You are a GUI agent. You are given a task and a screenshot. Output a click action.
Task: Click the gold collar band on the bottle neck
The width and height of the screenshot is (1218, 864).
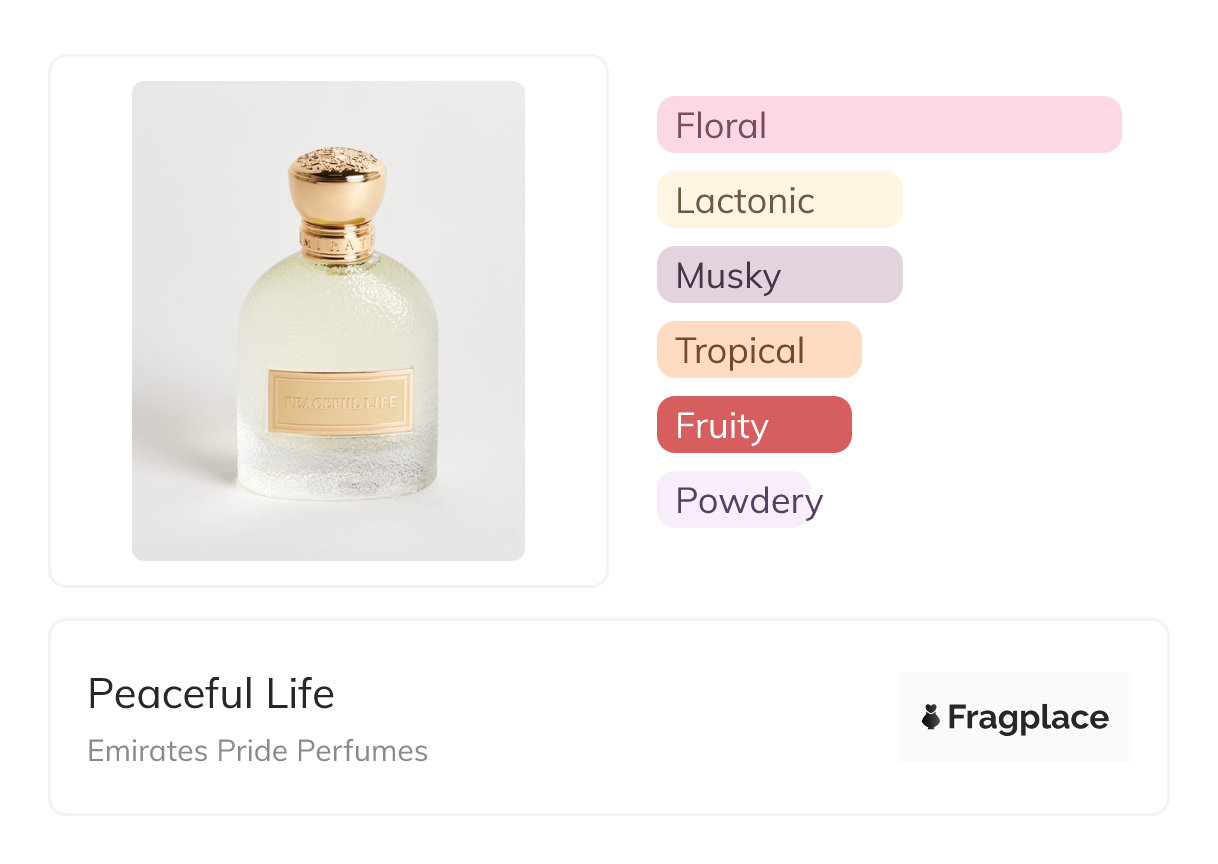pyautogui.click(x=337, y=241)
